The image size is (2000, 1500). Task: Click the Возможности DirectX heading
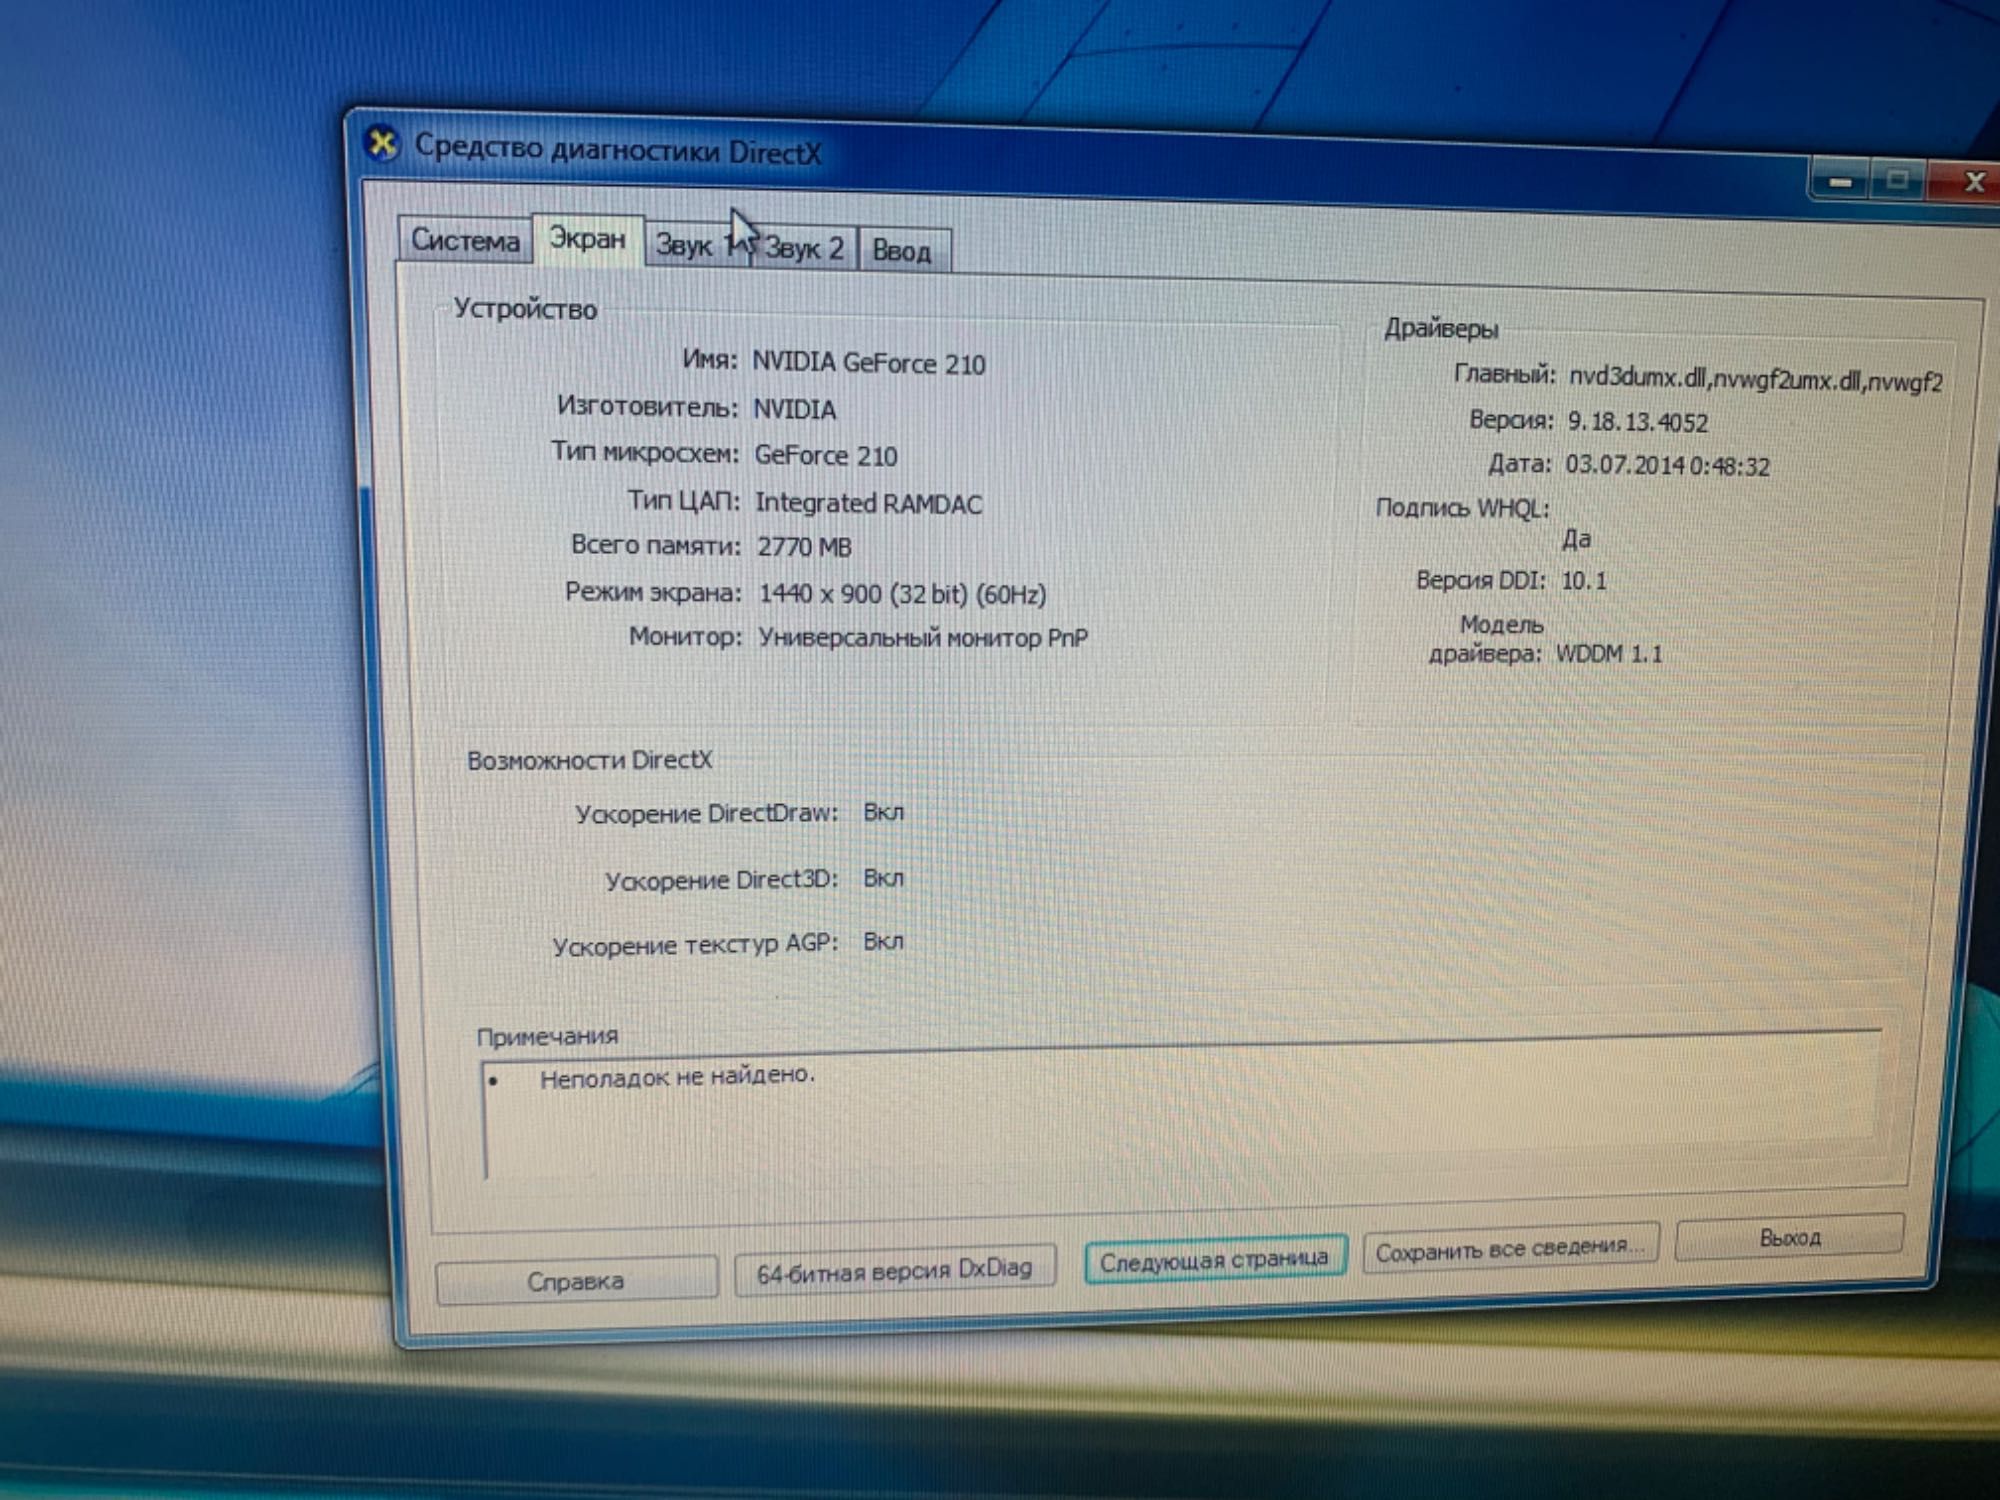[x=590, y=760]
